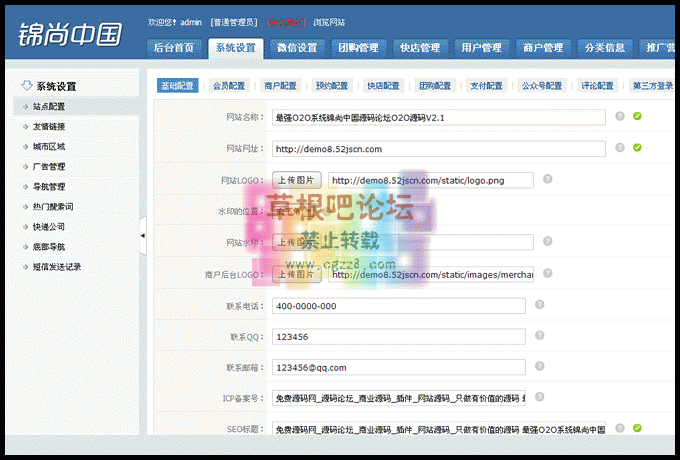This screenshot has width=680, height=460.
Task: Open the 团购管理 tab
Action: click(x=359, y=48)
